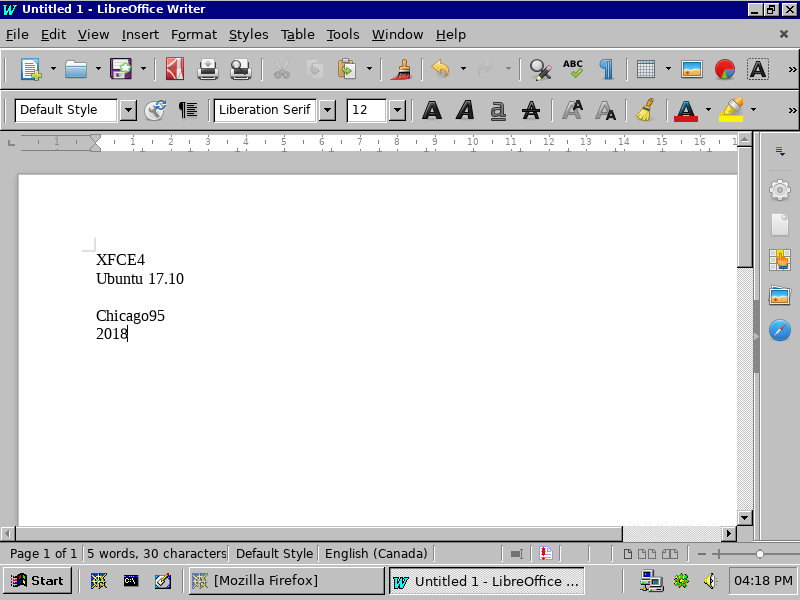Insert an image from the toolbar
Screen dimensions: 800x600
pos(690,70)
